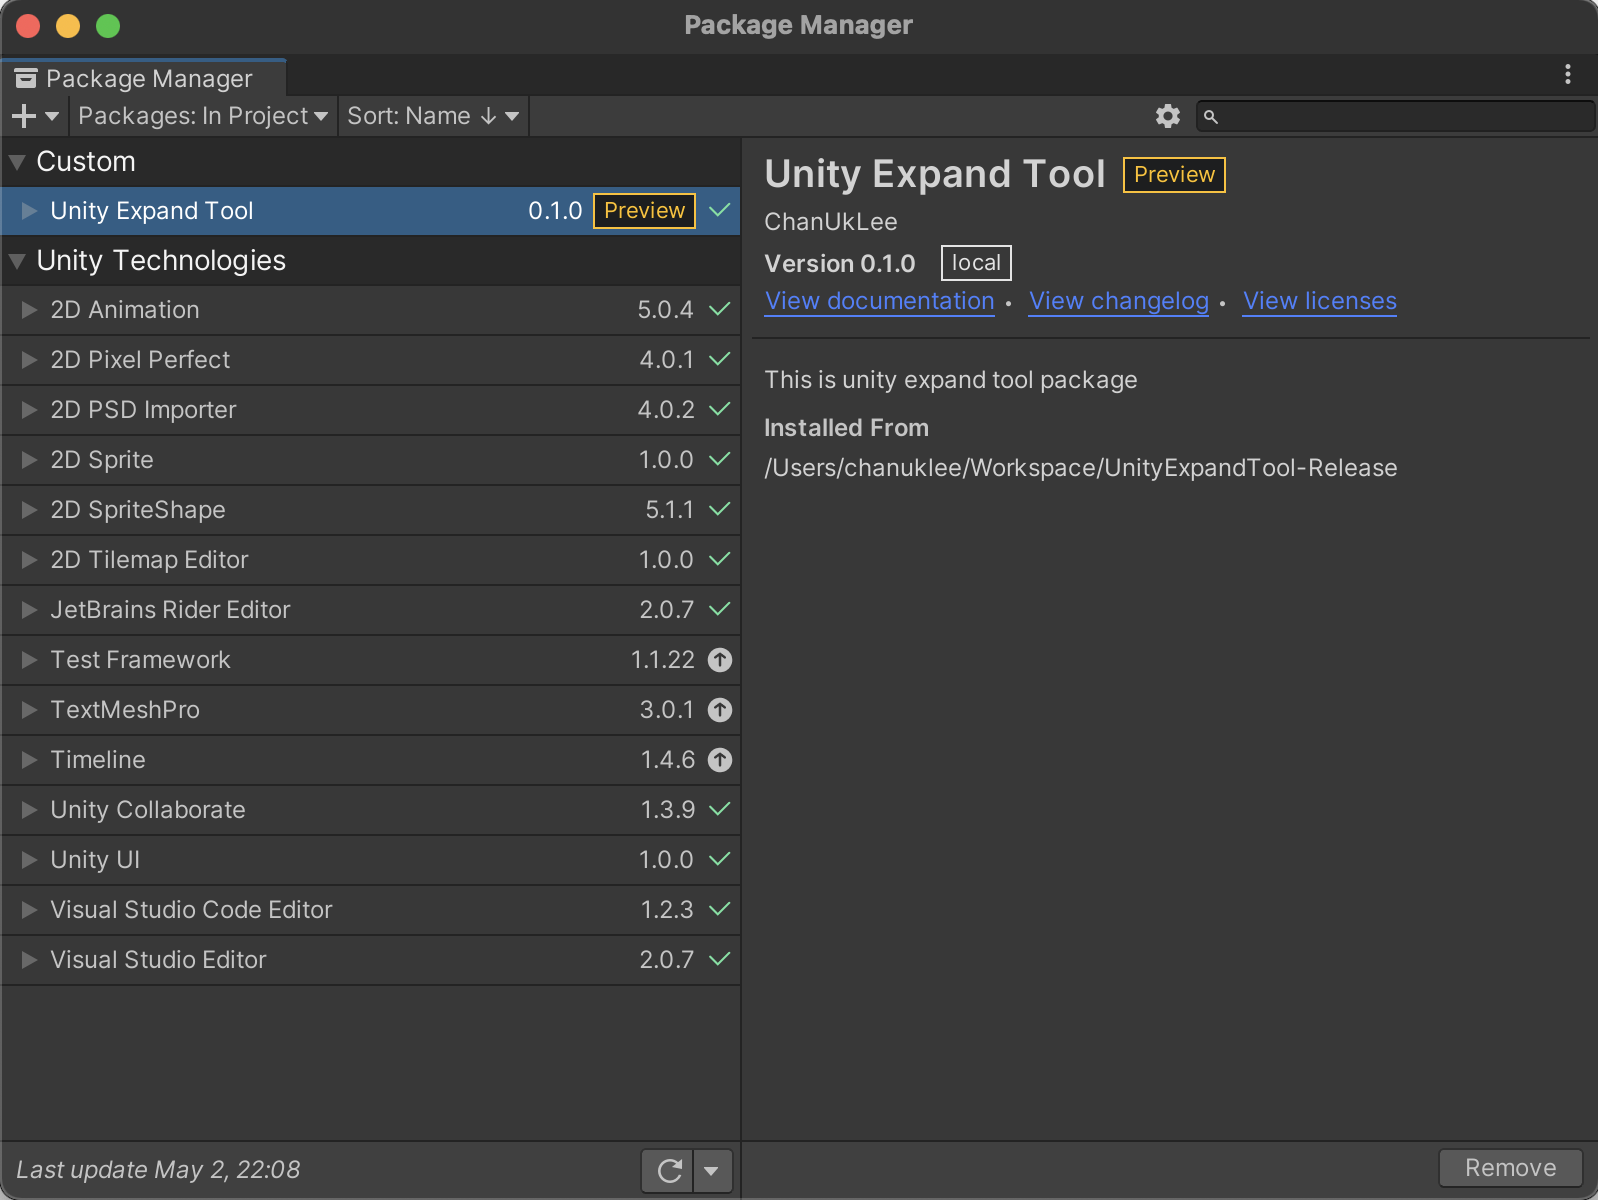Open the add package plus menu
The width and height of the screenshot is (1598, 1200).
pyautogui.click(x=35, y=116)
